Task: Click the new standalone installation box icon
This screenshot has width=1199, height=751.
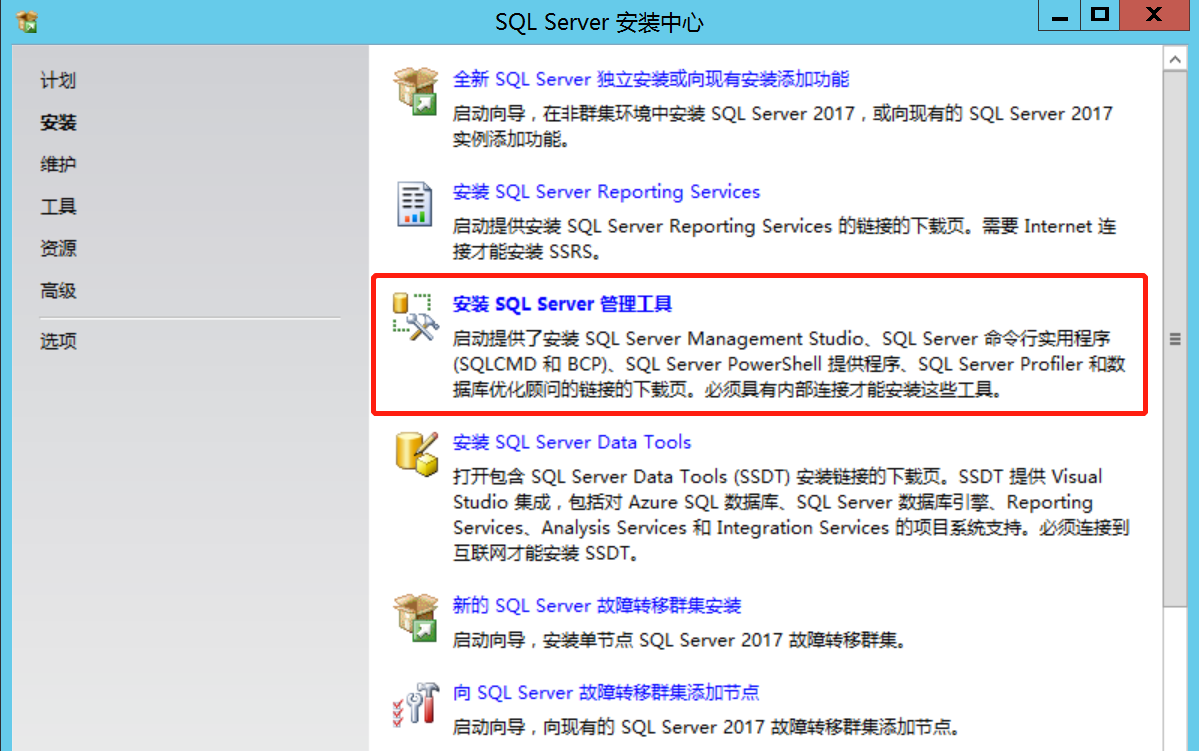Action: 416,91
